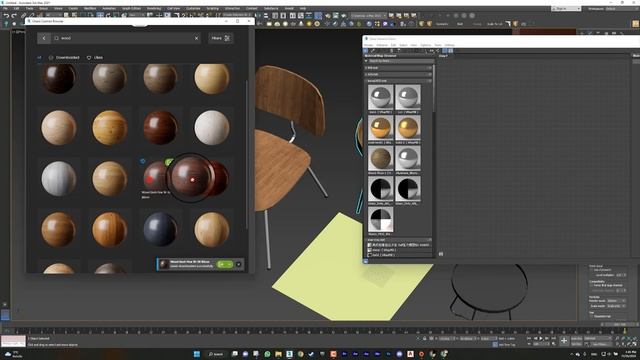This screenshot has width=640, height=360.
Task: Open the Customize menu
Action: tap(193, 9)
